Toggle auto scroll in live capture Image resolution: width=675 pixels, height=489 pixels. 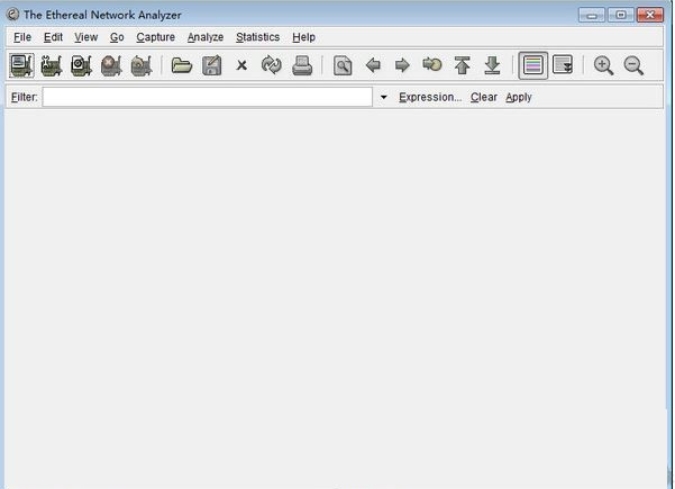[x=563, y=65]
